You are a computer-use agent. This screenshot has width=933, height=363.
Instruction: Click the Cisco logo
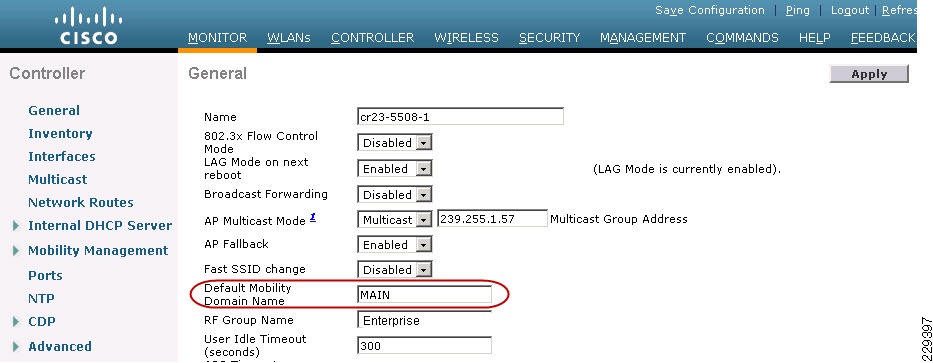tap(86, 26)
